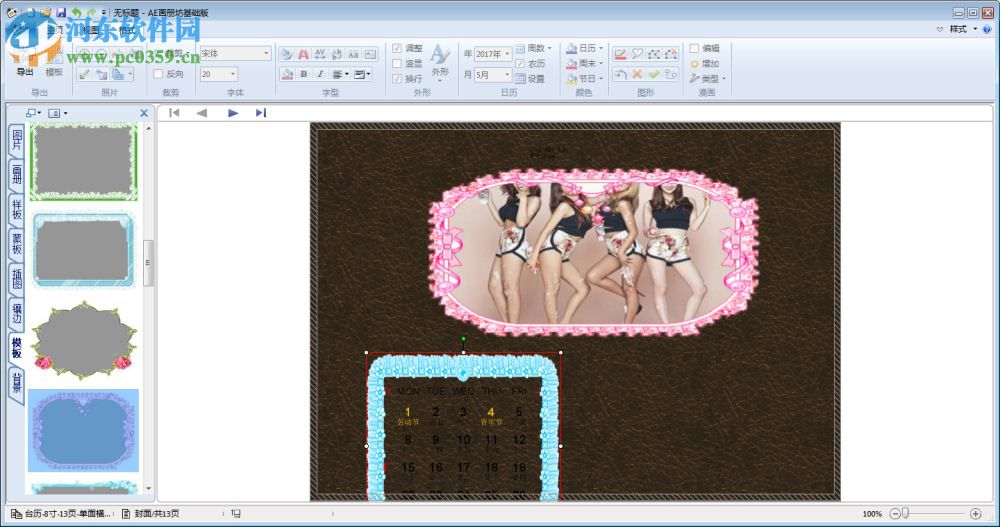Toggle the 反向 checkbox

[168, 74]
